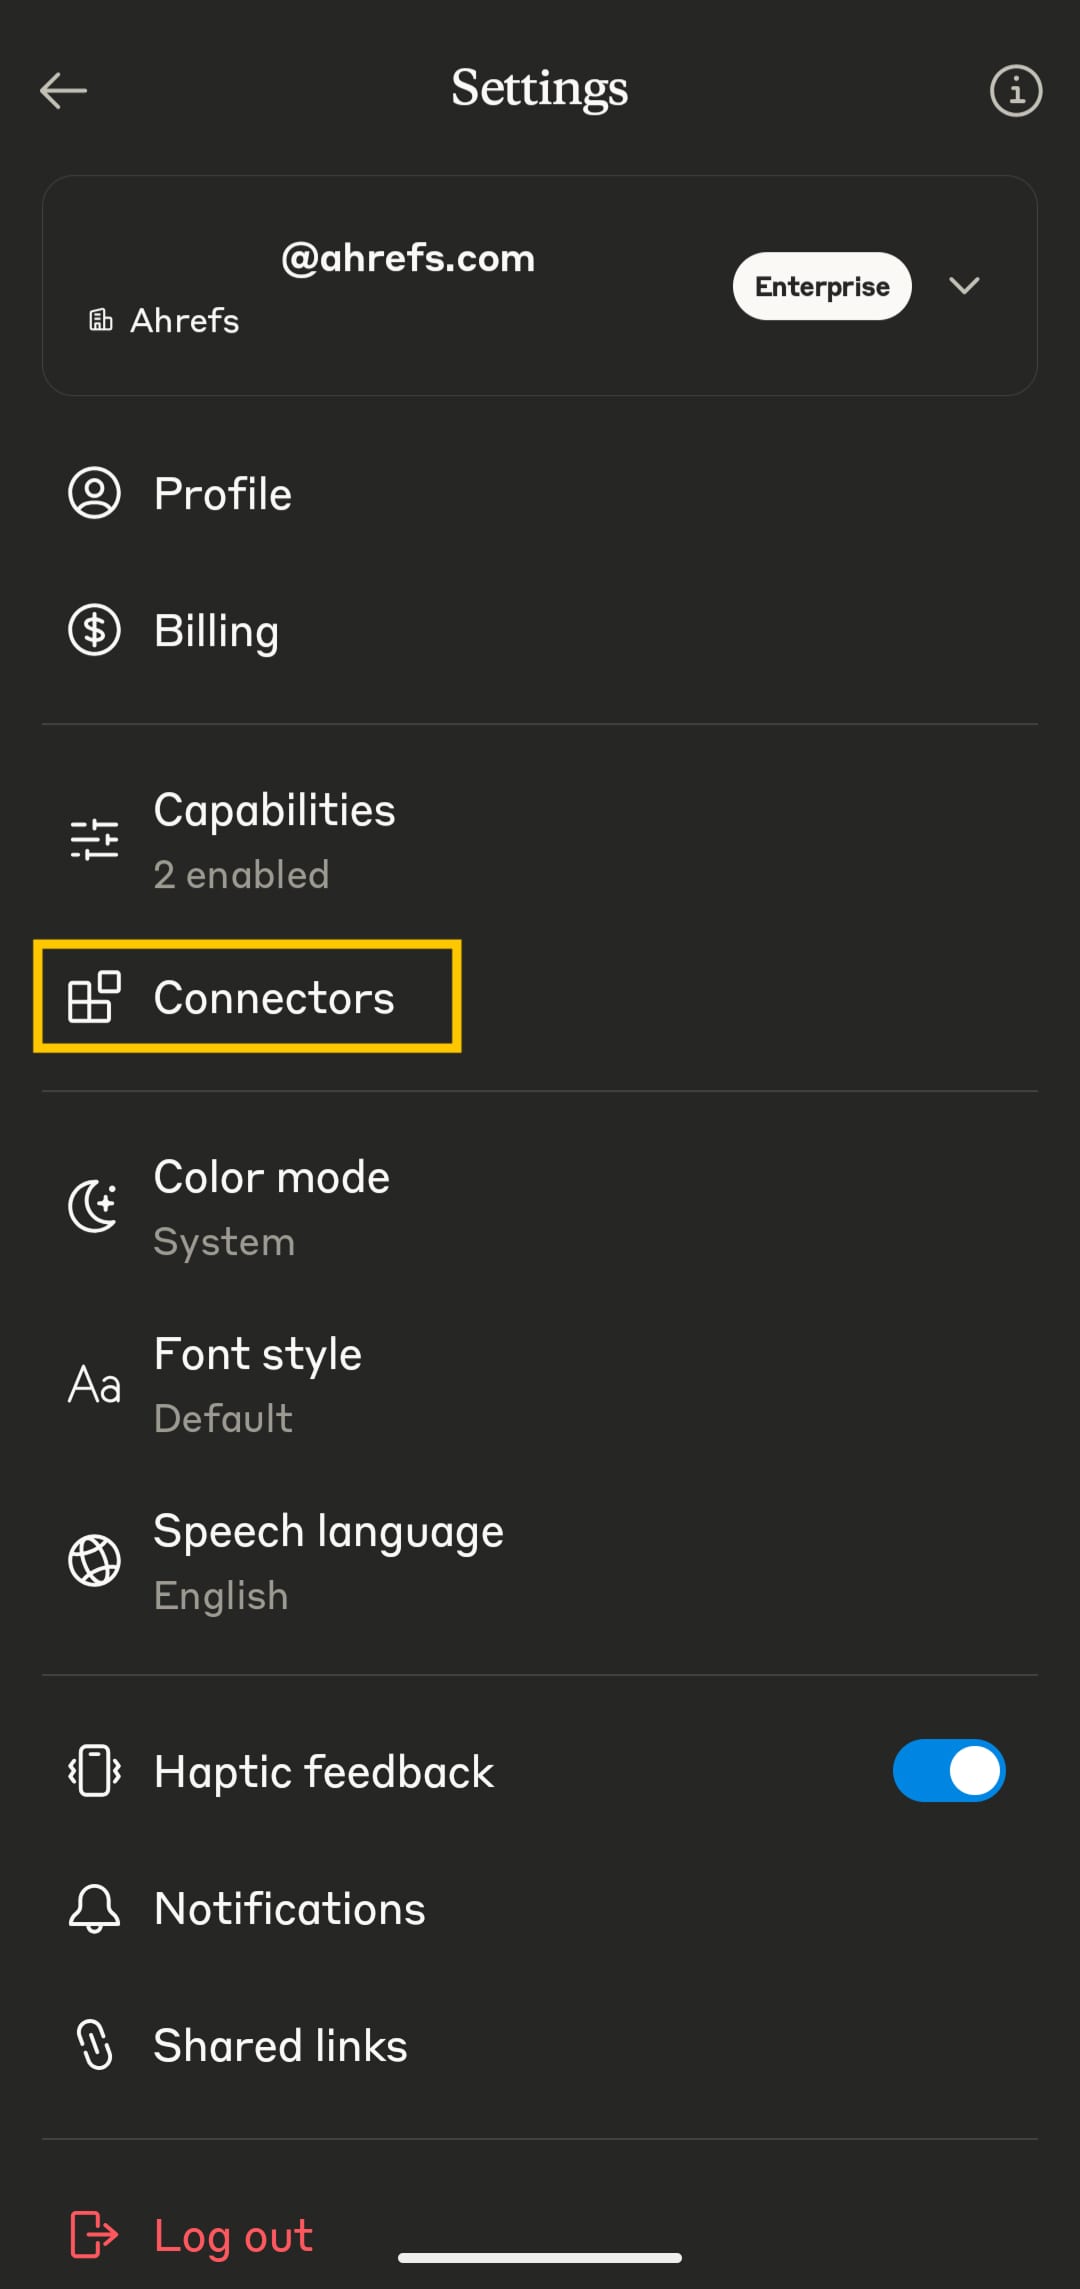1080x2289 pixels.
Task: Tap the Profile person icon
Action: pyautogui.click(x=94, y=493)
